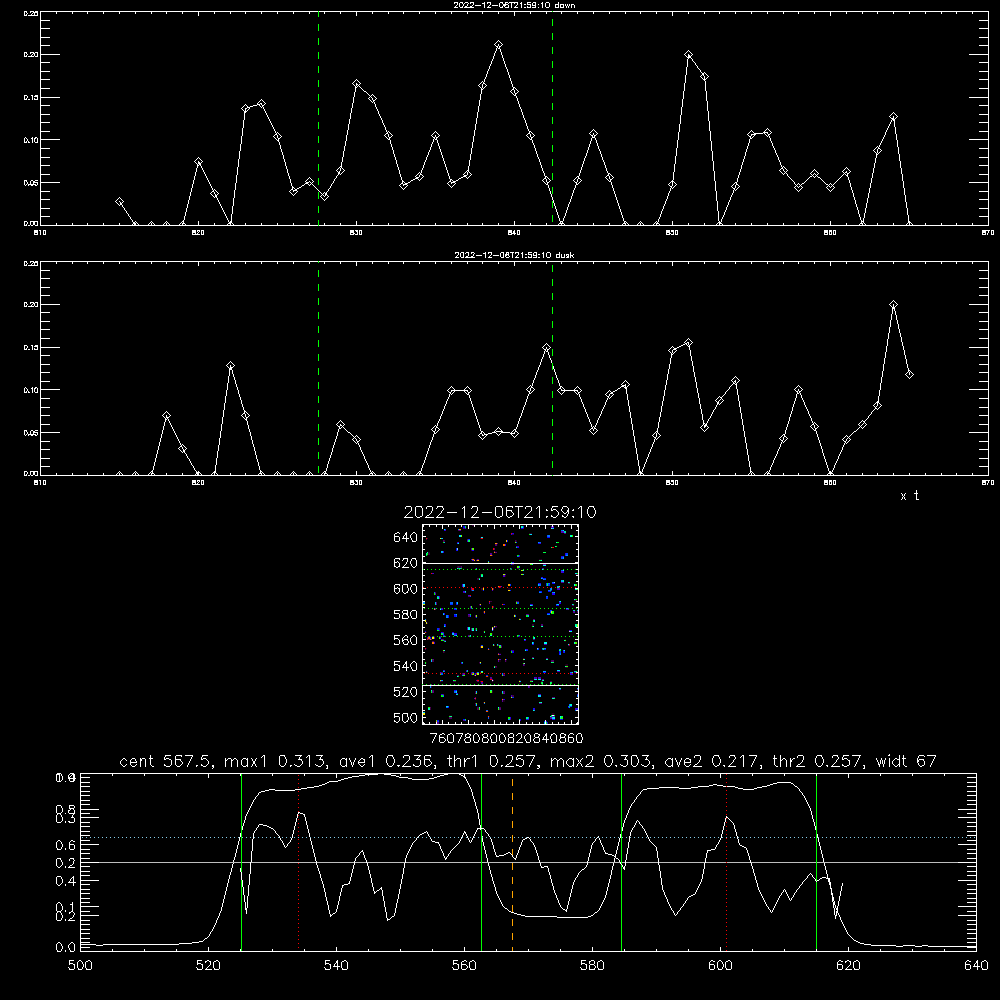Click the '640' y-axis label of center image
This screenshot has height=1000, width=1000.
click(x=406, y=538)
